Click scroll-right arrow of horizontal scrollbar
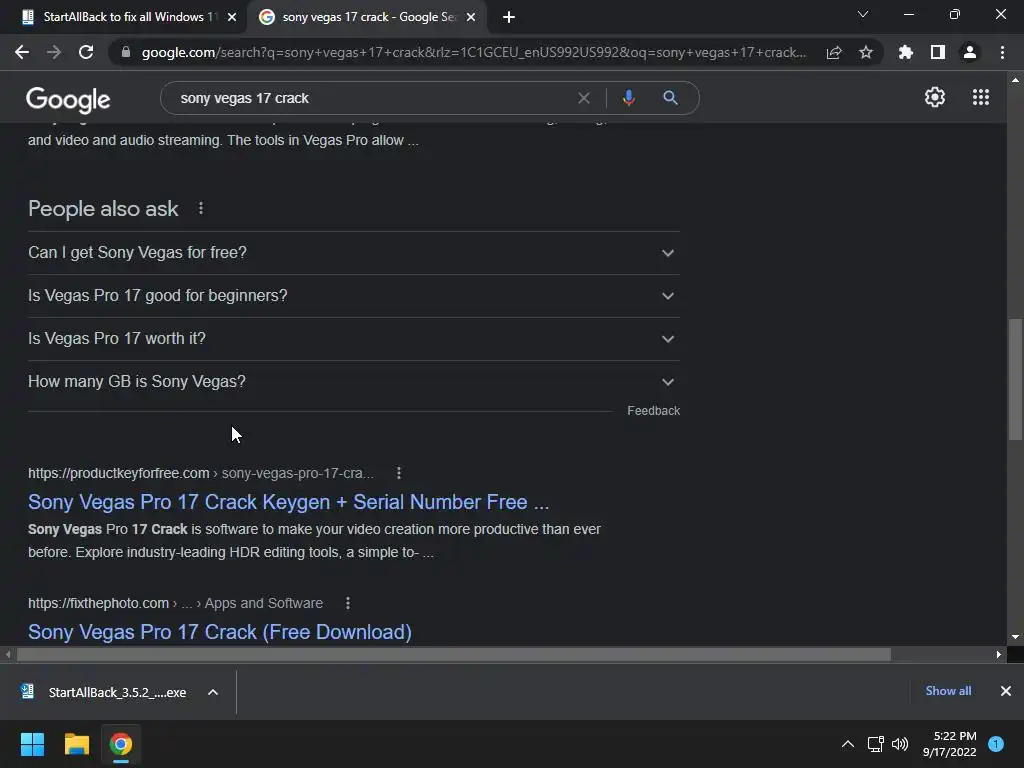Image resolution: width=1024 pixels, height=768 pixels. point(999,654)
